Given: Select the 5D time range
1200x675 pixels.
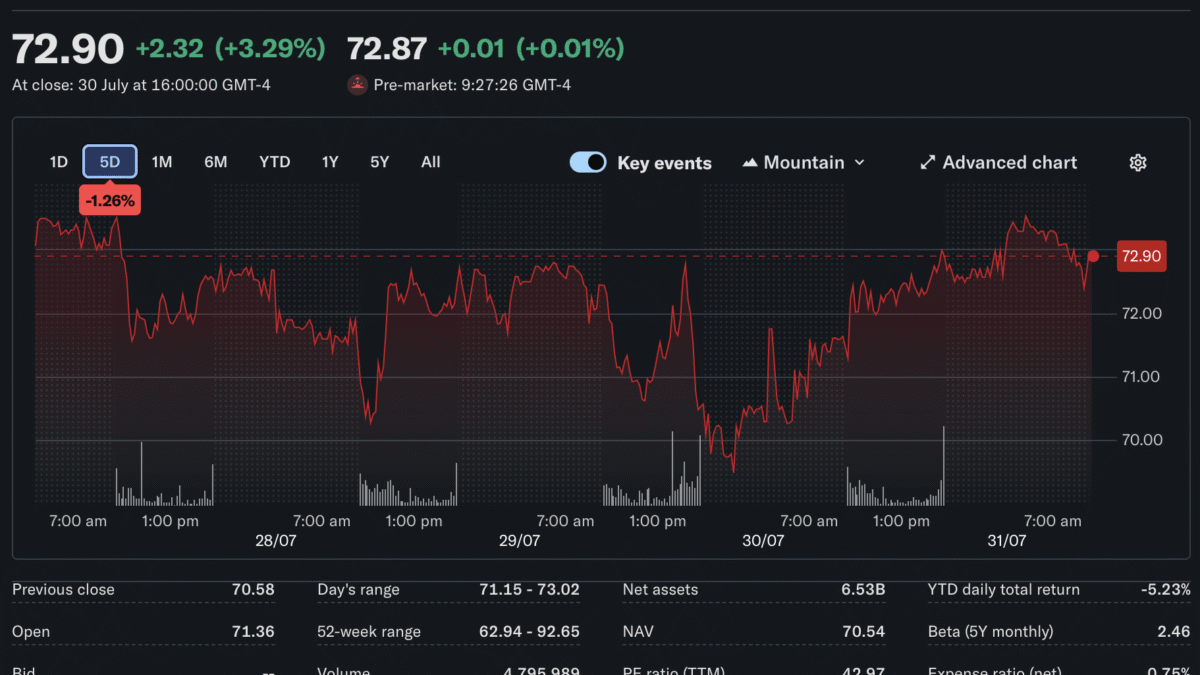Looking at the screenshot, I should tap(110, 162).
